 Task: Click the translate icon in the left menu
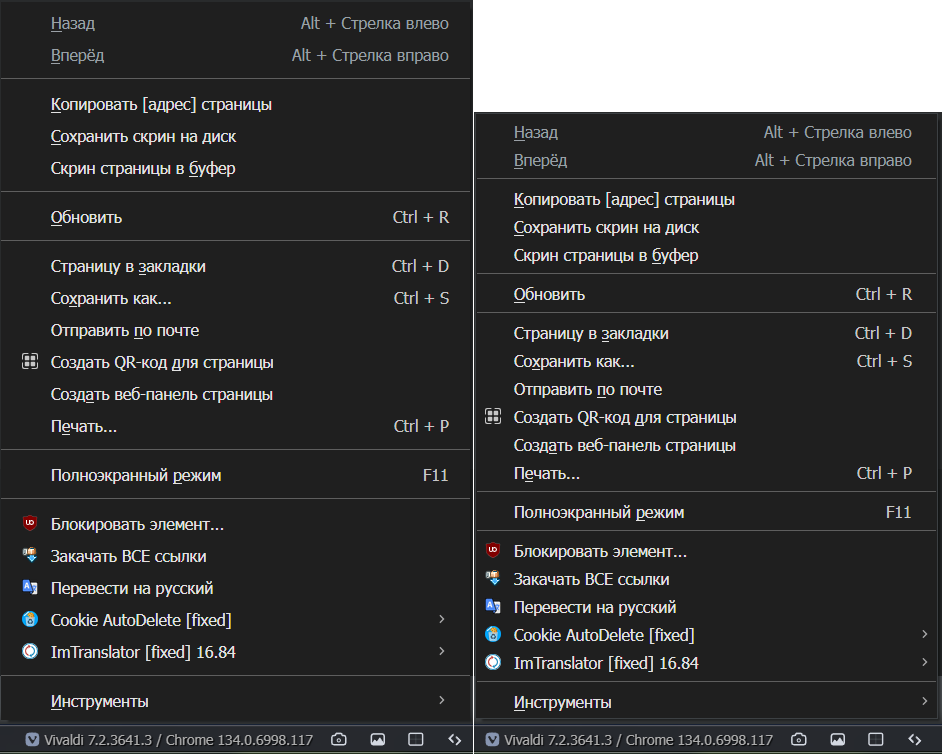pos(30,587)
